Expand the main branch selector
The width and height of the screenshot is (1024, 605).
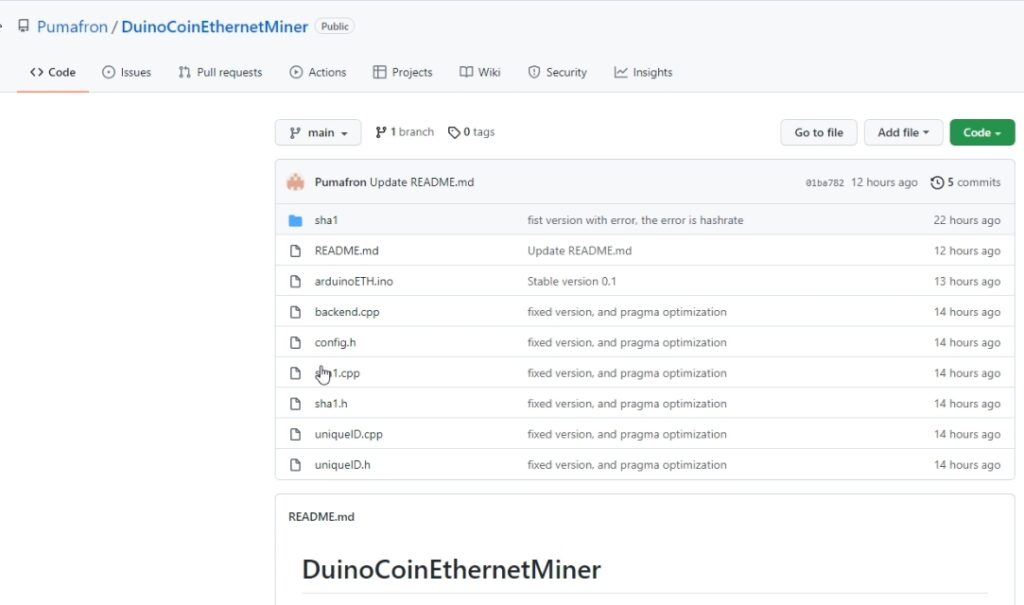[317, 132]
